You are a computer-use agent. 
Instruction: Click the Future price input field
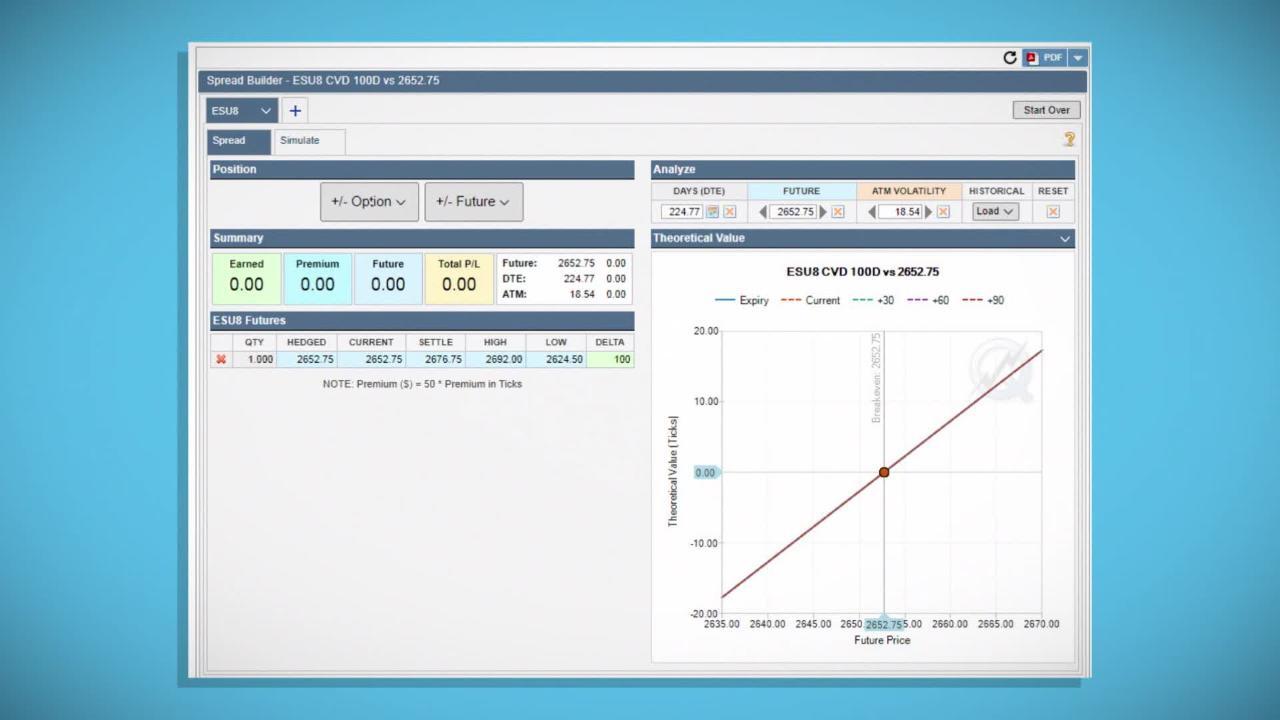[x=795, y=212]
